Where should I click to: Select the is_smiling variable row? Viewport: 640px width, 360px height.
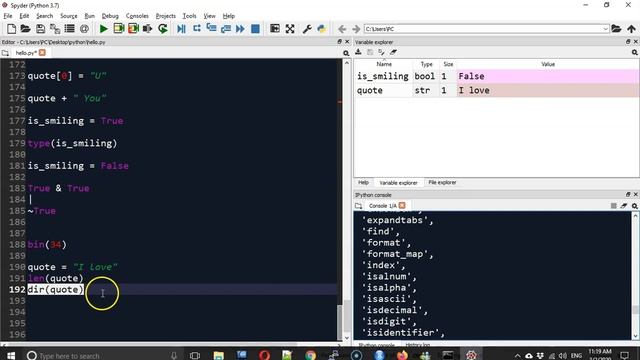[496, 76]
